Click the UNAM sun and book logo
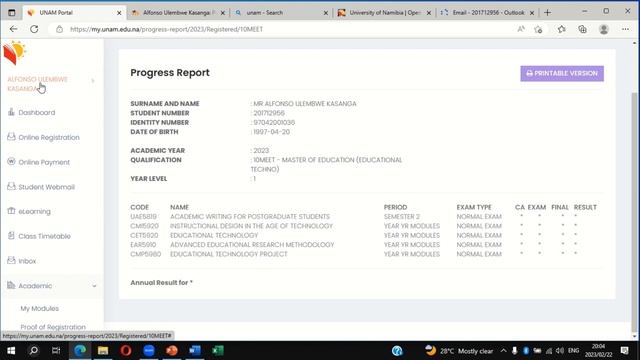This screenshot has height=360, width=640. tap(15, 53)
